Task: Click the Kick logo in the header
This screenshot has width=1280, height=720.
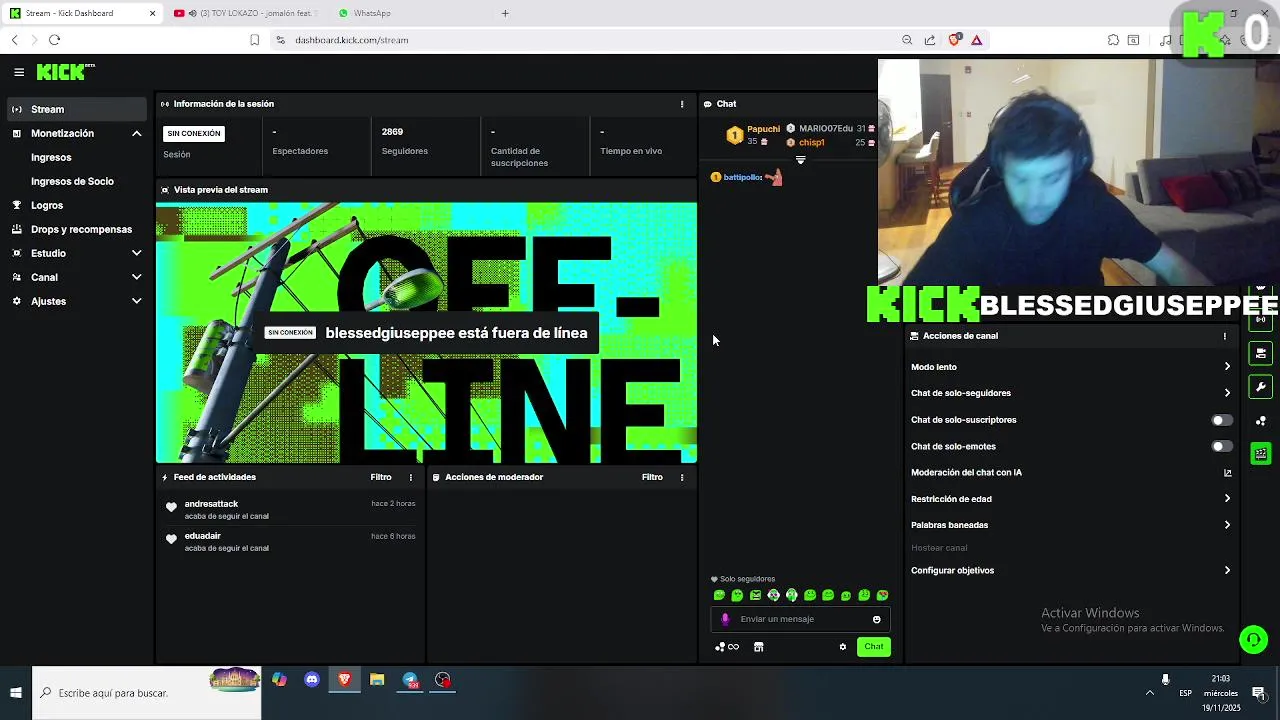Action: tap(65, 72)
